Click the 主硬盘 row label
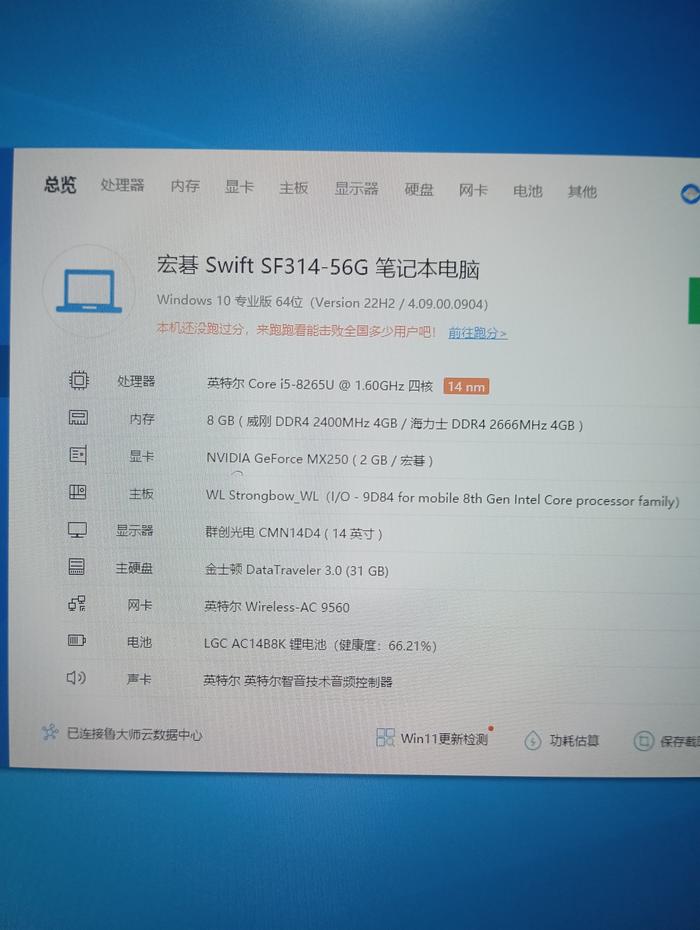700x930 pixels. click(x=134, y=568)
